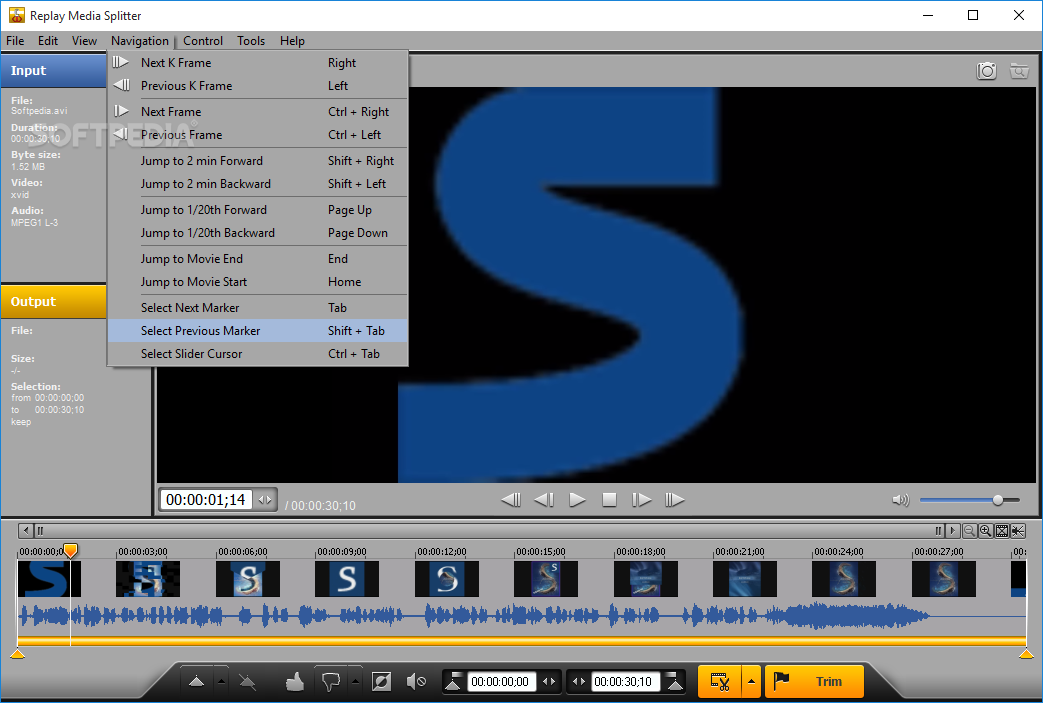Click the end selection triangle marker on timeline

click(x=1026, y=654)
